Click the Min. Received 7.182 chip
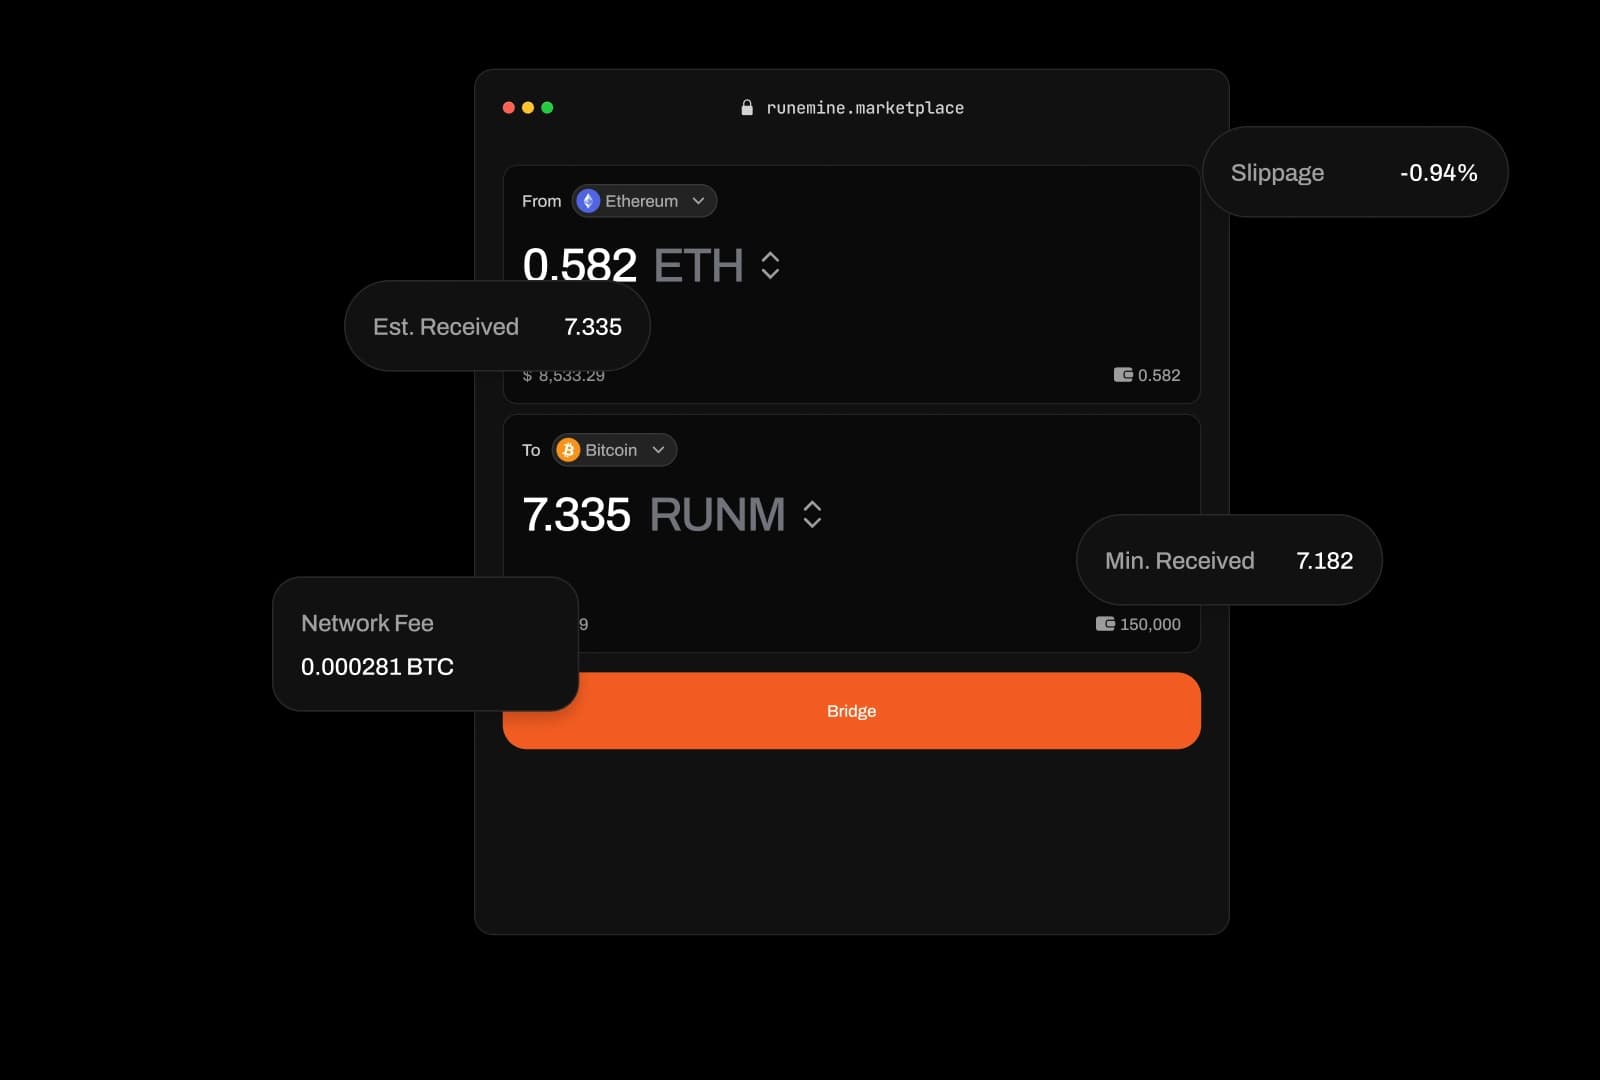The image size is (1600, 1080). coord(1228,560)
